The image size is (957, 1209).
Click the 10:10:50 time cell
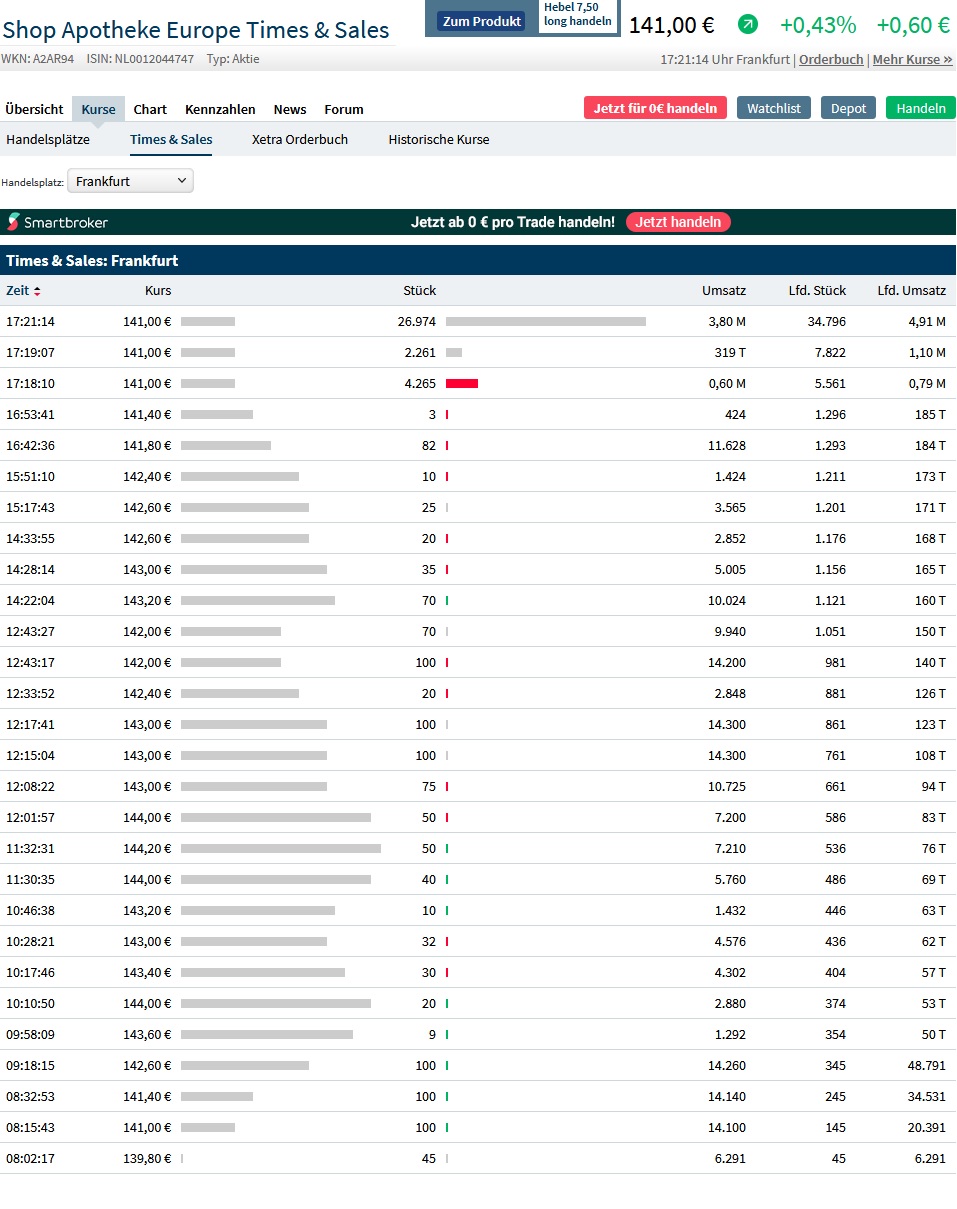(x=30, y=1004)
